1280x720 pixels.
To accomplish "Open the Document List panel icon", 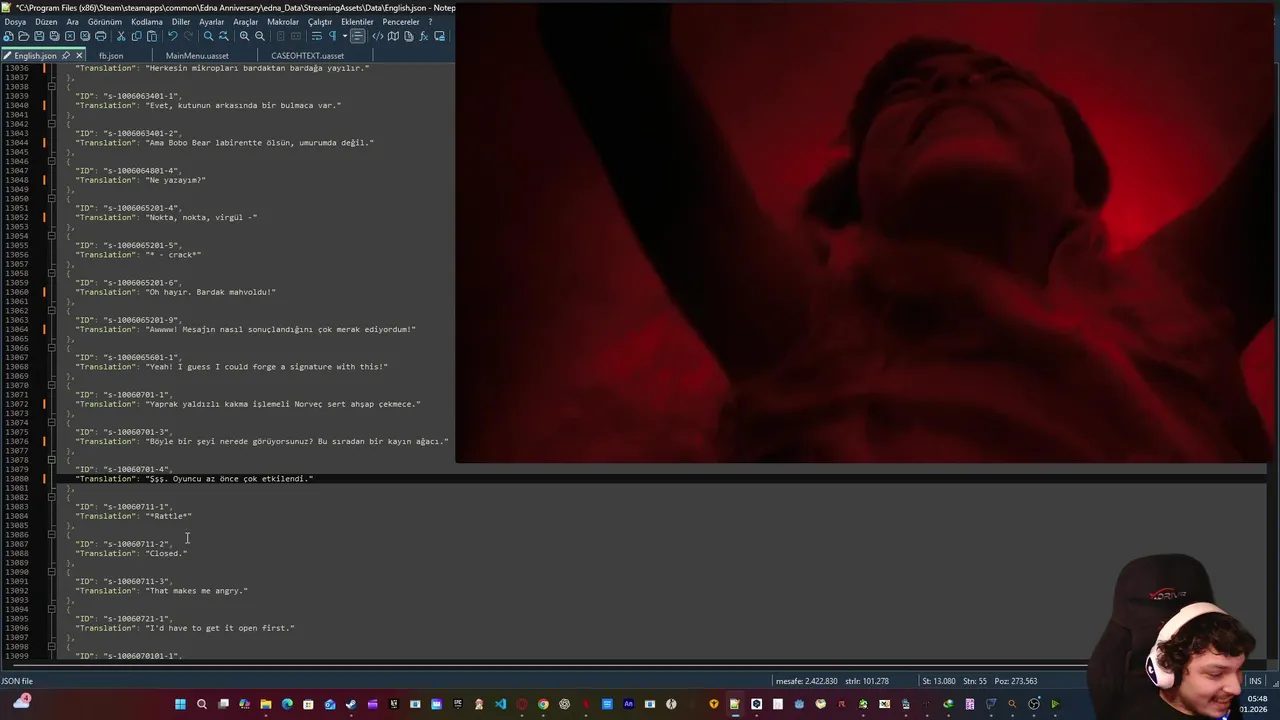I will click(408, 36).
